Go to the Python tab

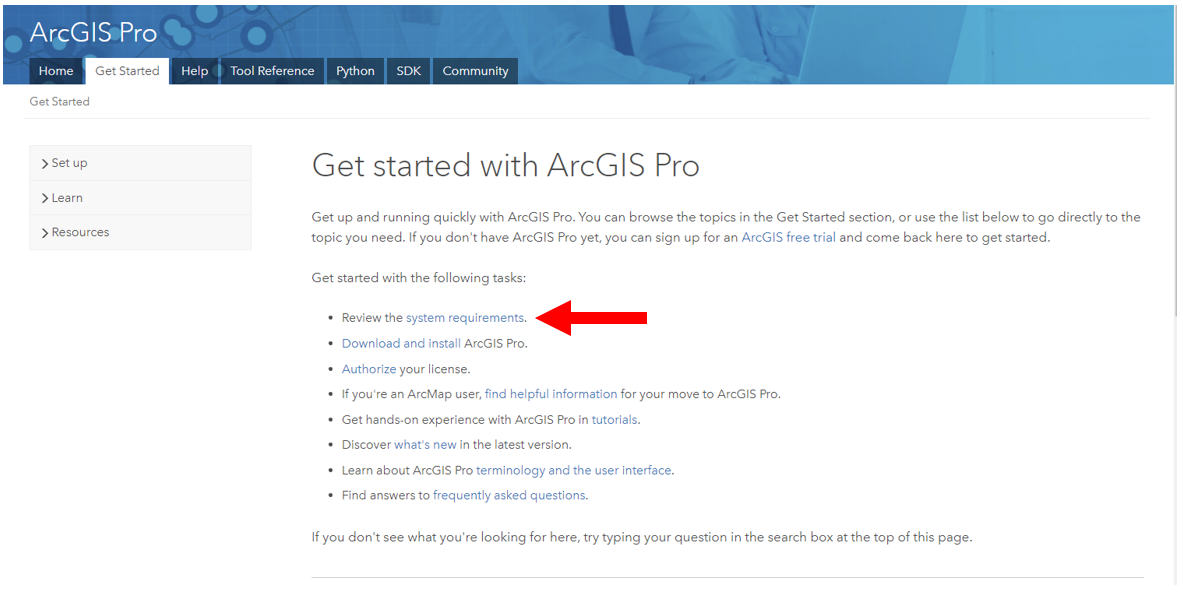tap(355, 71)
